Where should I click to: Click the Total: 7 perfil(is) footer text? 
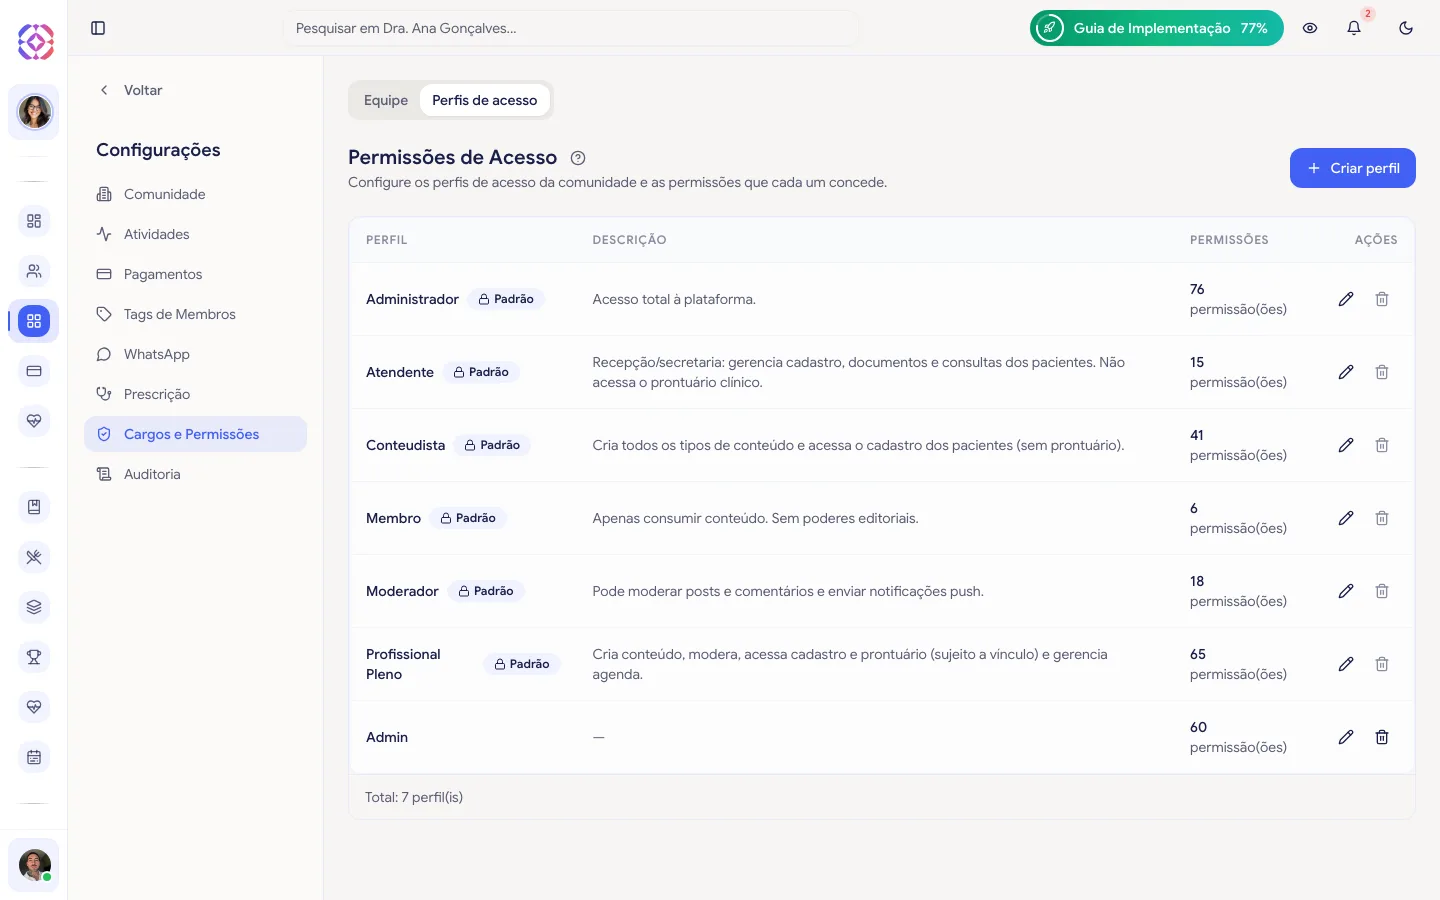[x=414, y=797]
